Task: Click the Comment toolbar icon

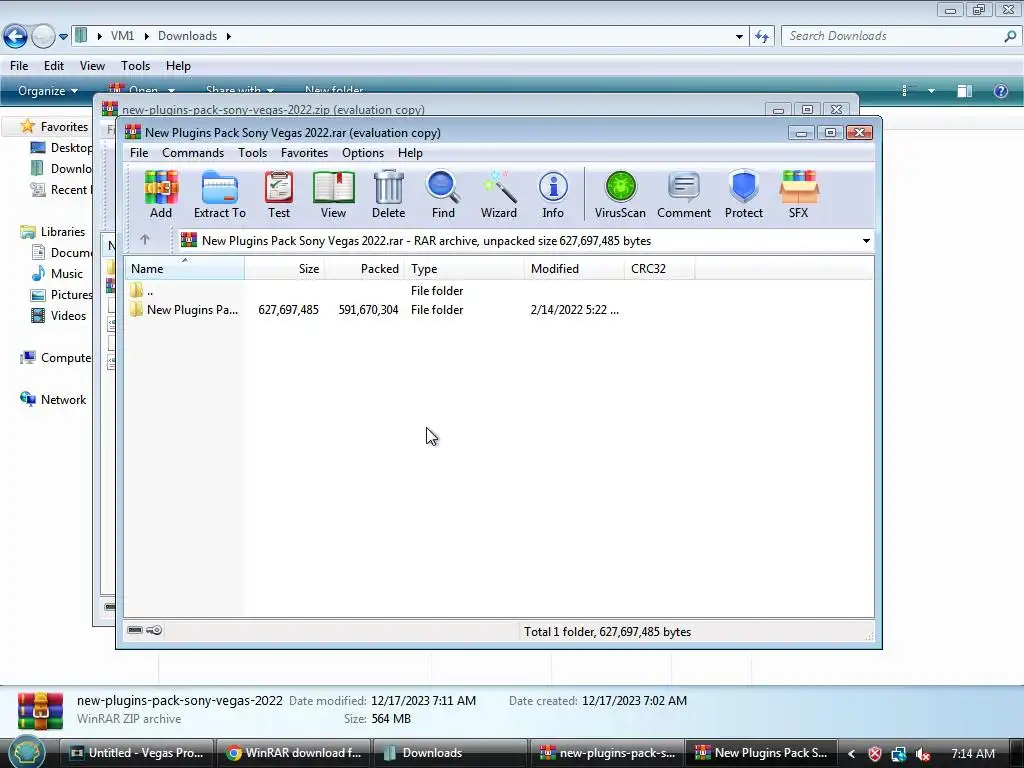Action: tap(684, 194)
